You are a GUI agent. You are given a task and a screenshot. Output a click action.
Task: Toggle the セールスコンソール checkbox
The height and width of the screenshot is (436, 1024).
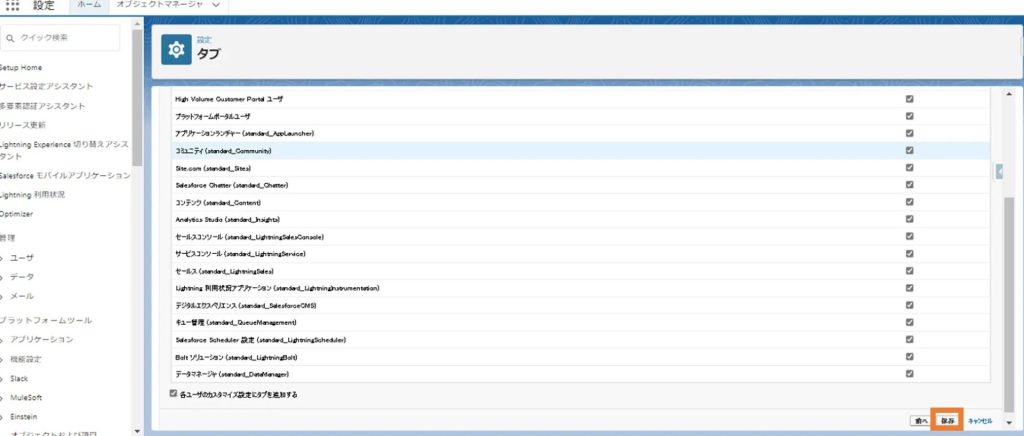click(909, 236)
